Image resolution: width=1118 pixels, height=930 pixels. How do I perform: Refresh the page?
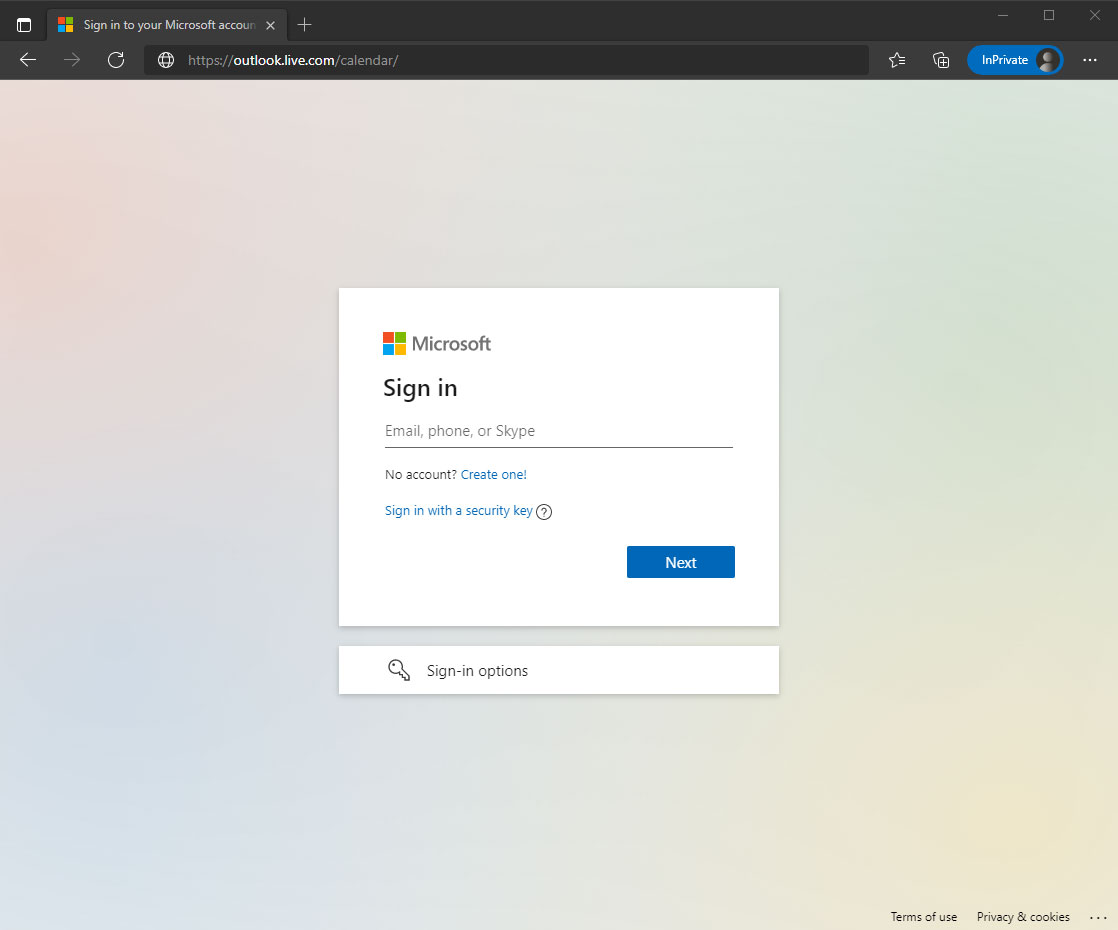click(116, 60)
